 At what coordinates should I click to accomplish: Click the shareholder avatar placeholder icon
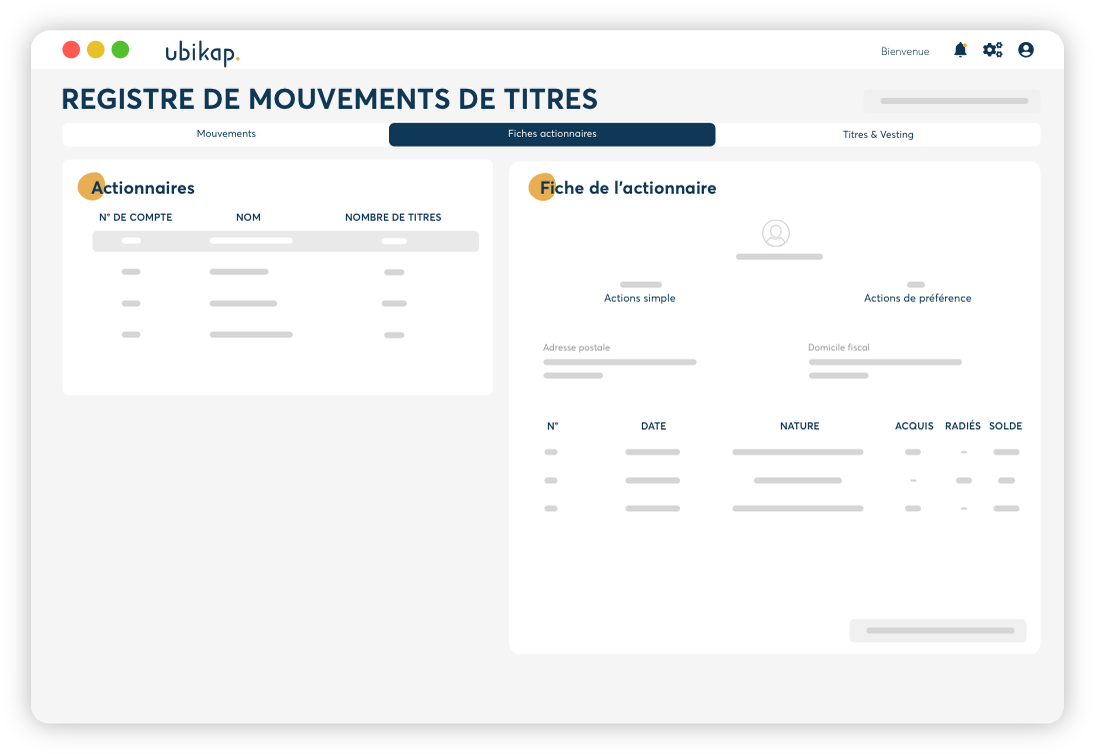(776, 234)
